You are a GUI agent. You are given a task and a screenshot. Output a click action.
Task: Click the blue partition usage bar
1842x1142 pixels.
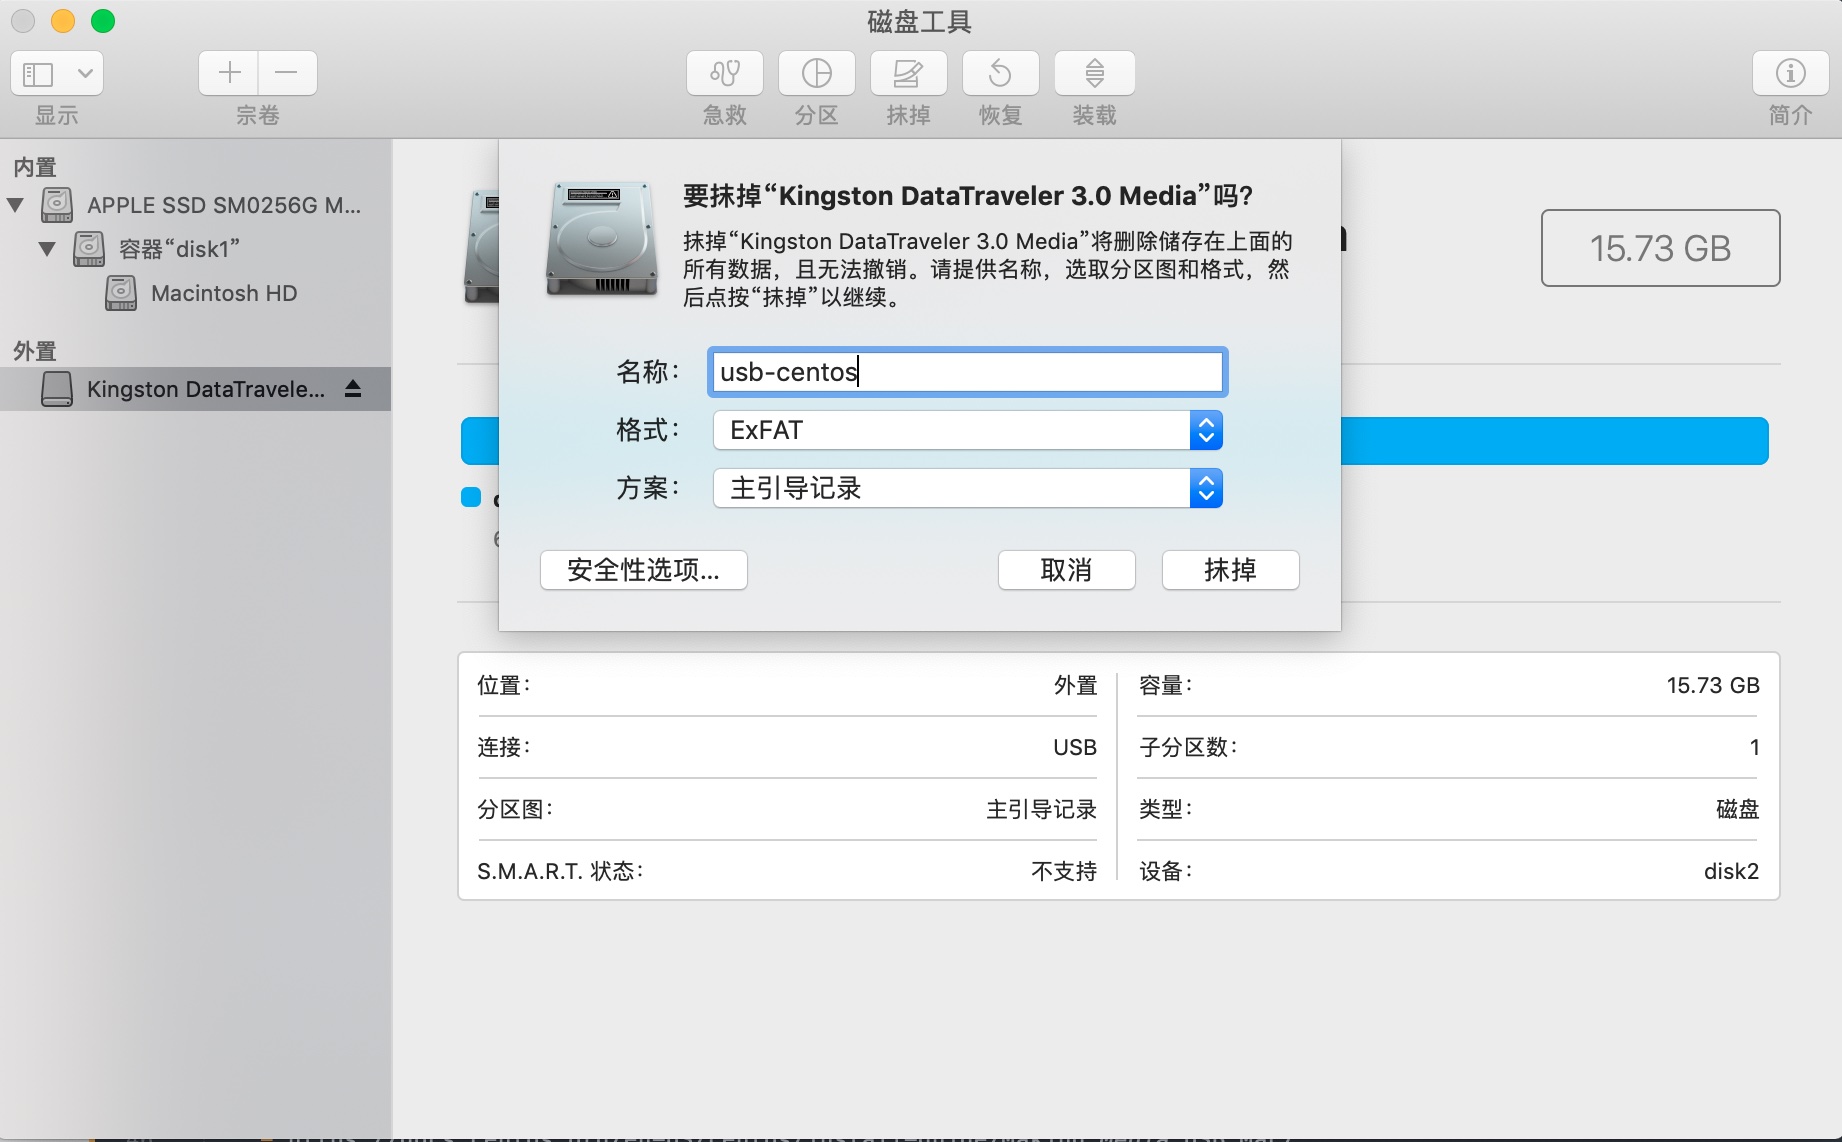[1554, 441]
